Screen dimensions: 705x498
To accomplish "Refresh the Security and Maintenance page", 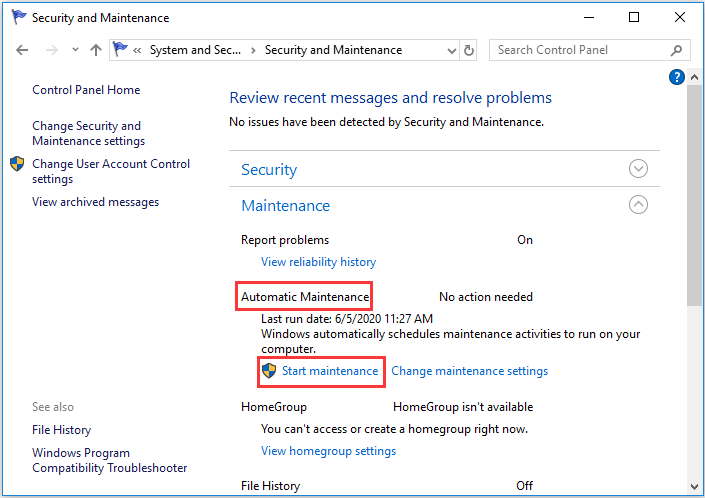I will [469, 50].
